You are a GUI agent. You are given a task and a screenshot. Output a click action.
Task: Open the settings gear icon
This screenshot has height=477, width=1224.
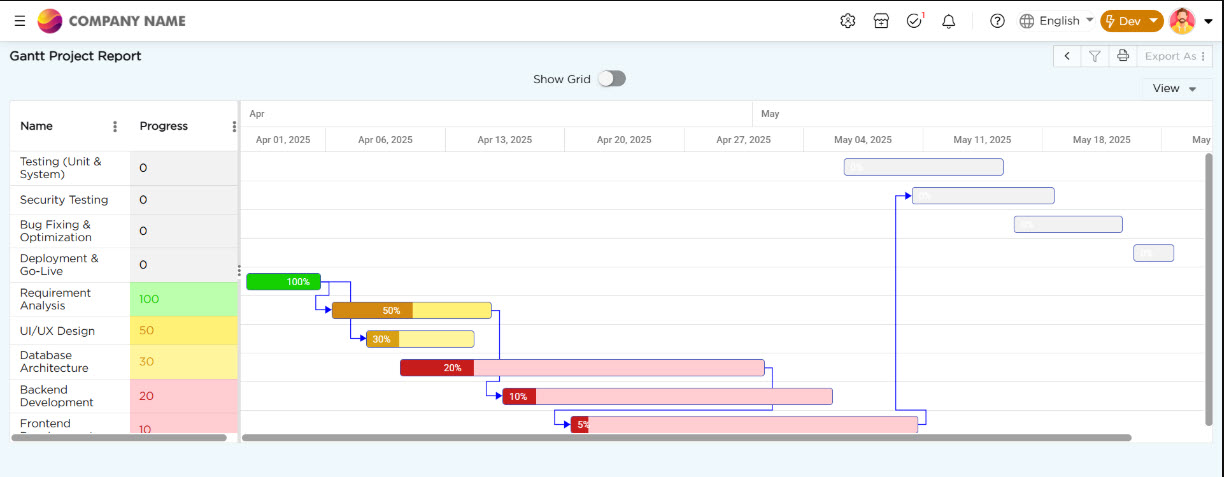coord(848,21)
